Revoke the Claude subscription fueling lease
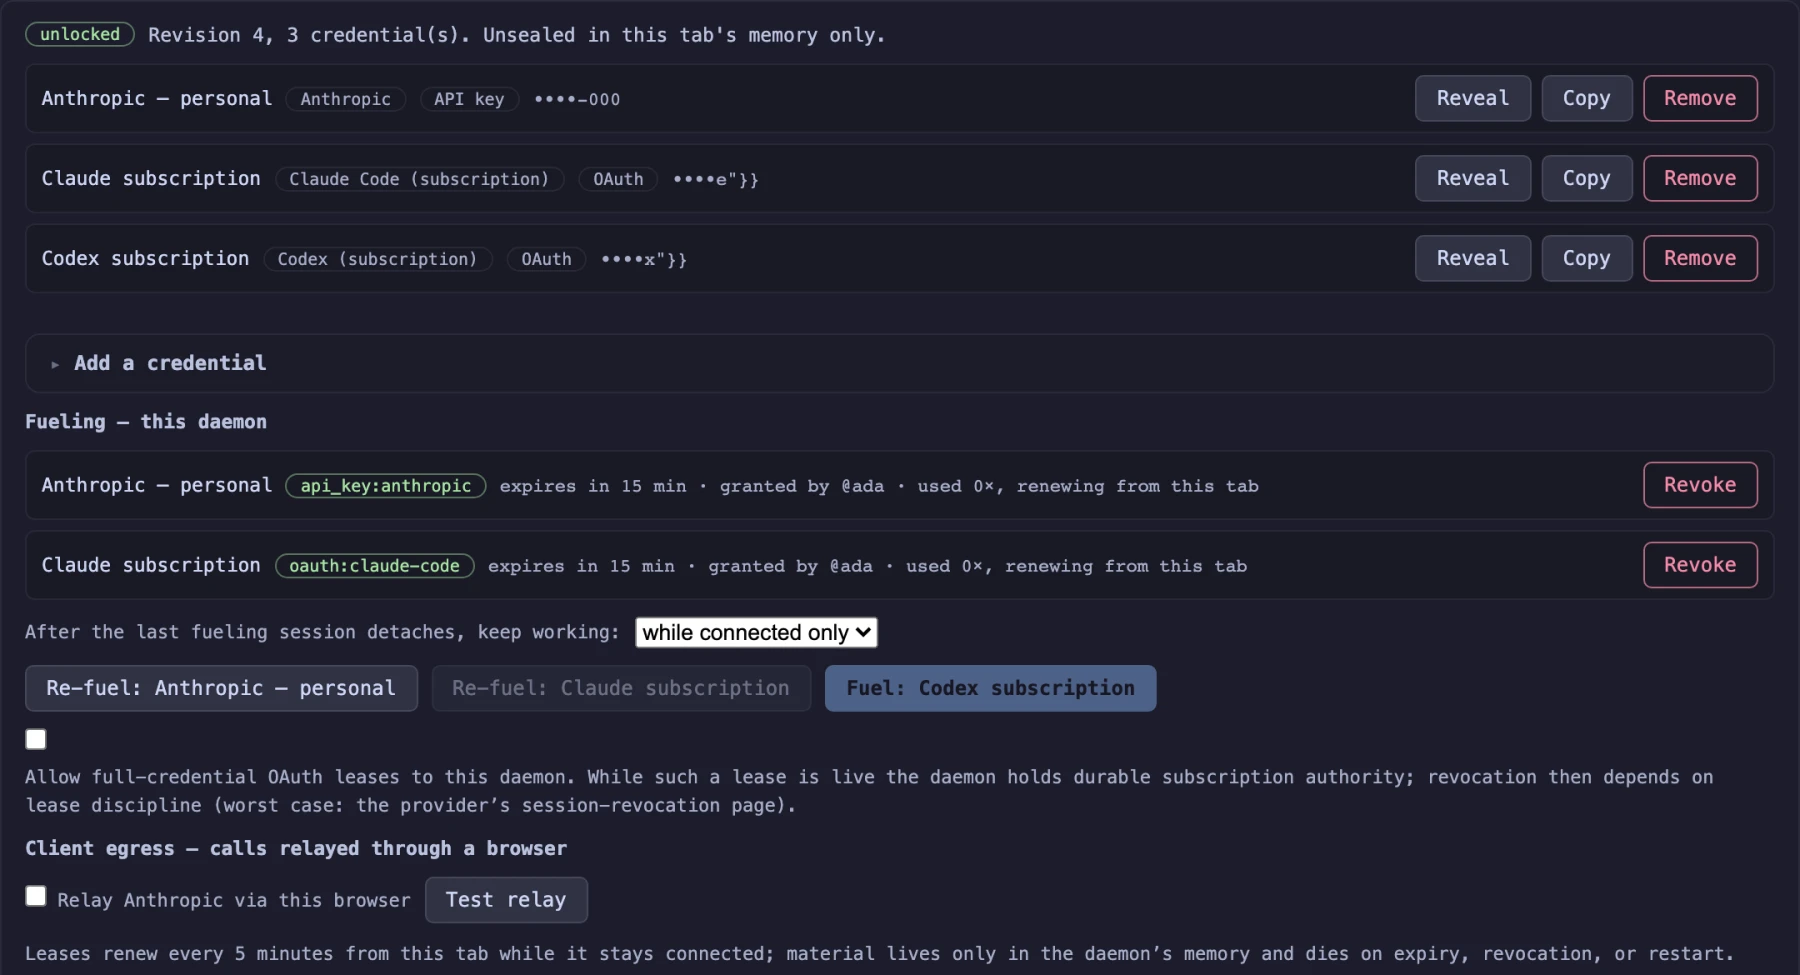Viewport: 1800px width, 975px height. point(1700,565)
